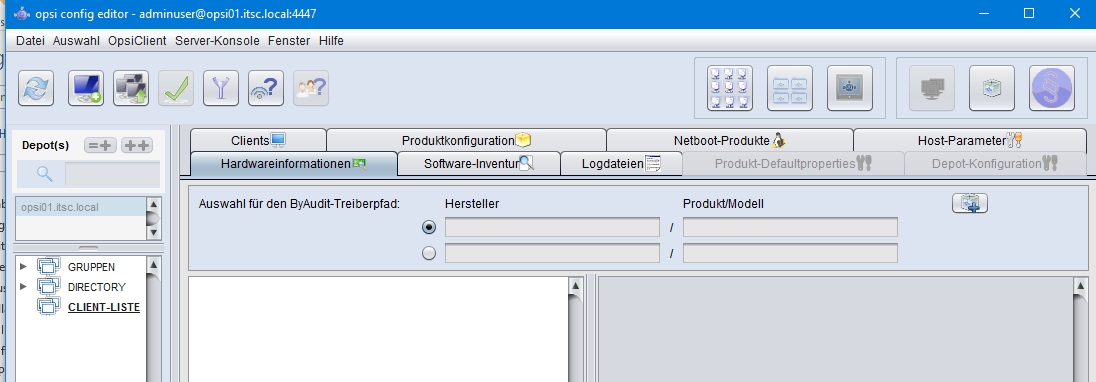This screenshot has height=382, width=1096.
Task: Select depot opsi01.itsc.local in list
Action: [80, 207]
